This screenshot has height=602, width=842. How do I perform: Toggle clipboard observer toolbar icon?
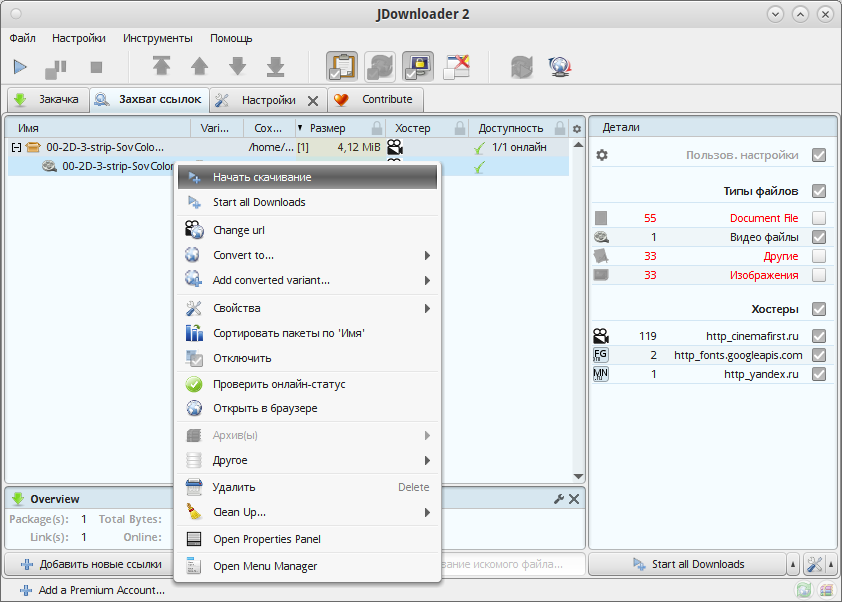(x=342, y=67)
